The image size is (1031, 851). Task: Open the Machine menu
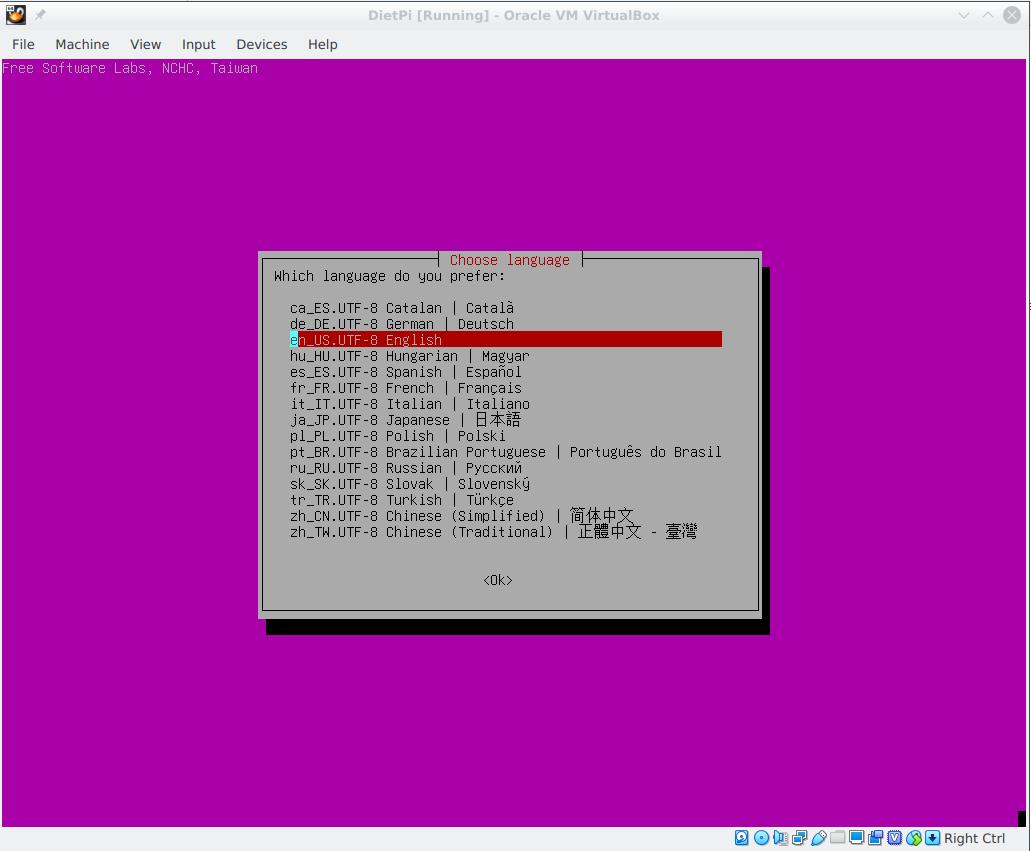click(82, 44)
